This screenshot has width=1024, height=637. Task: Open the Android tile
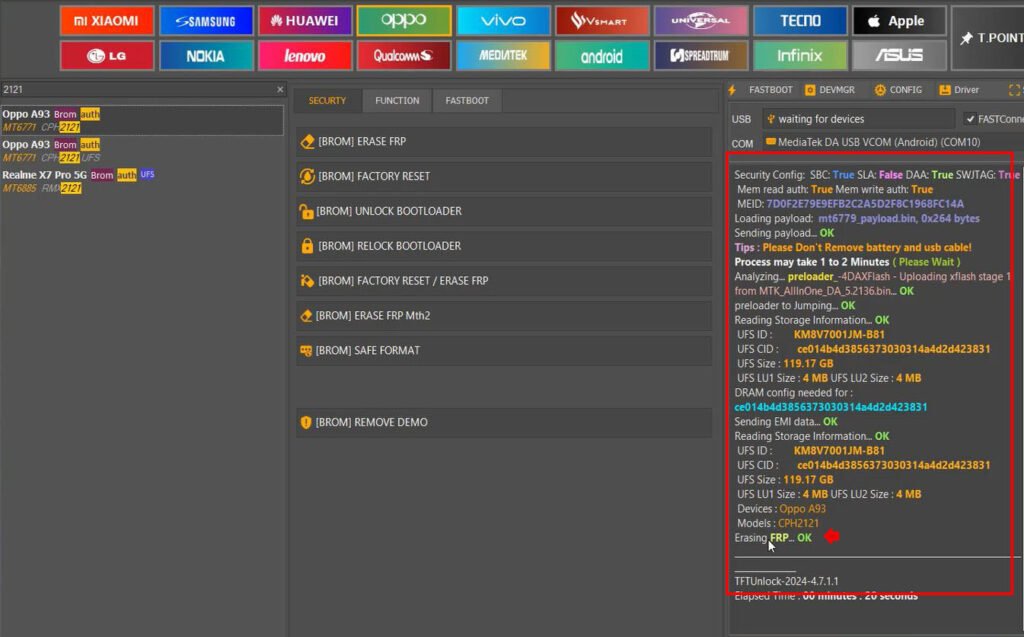[602, 56]
